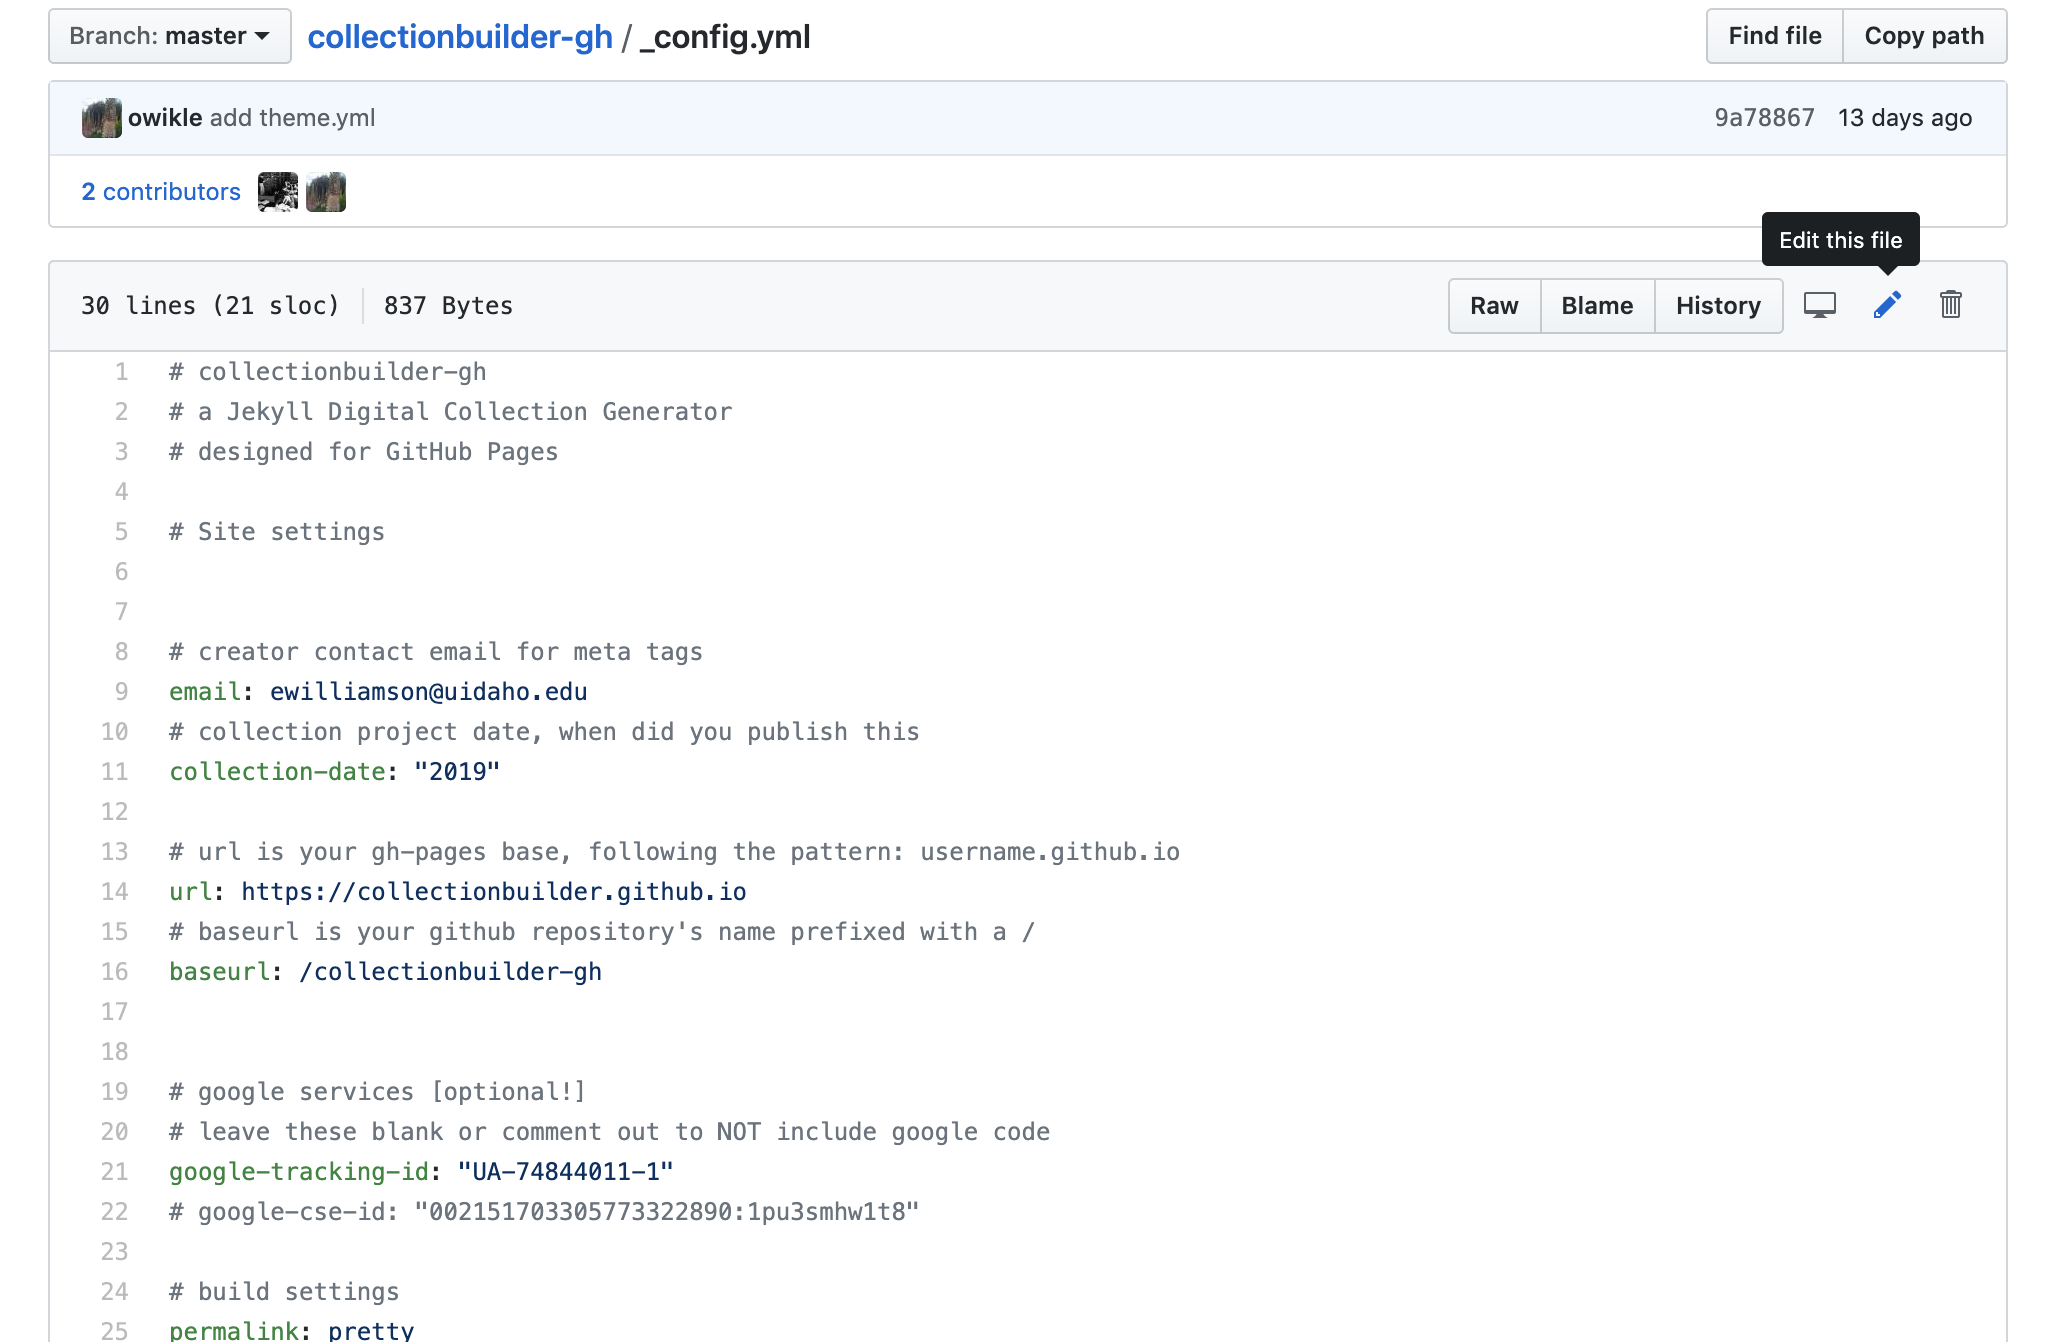Screen dimensions: 2068x1342
Task: Click the 2 contributors link
Action: point(161,192)
